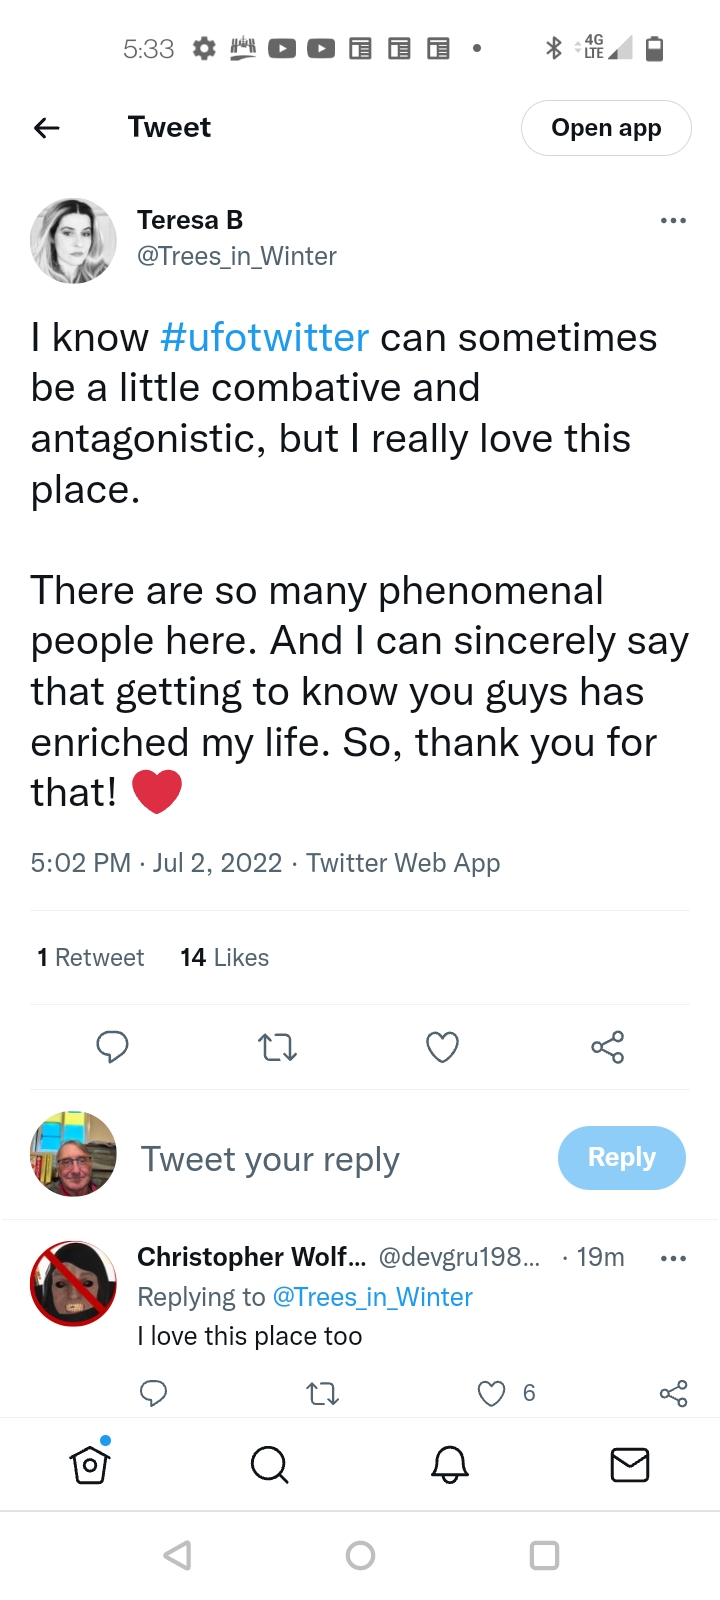This screenshot has width=720, height=1600.
Task: Open the Home feed tab icon
Action: pos(90,1465)
